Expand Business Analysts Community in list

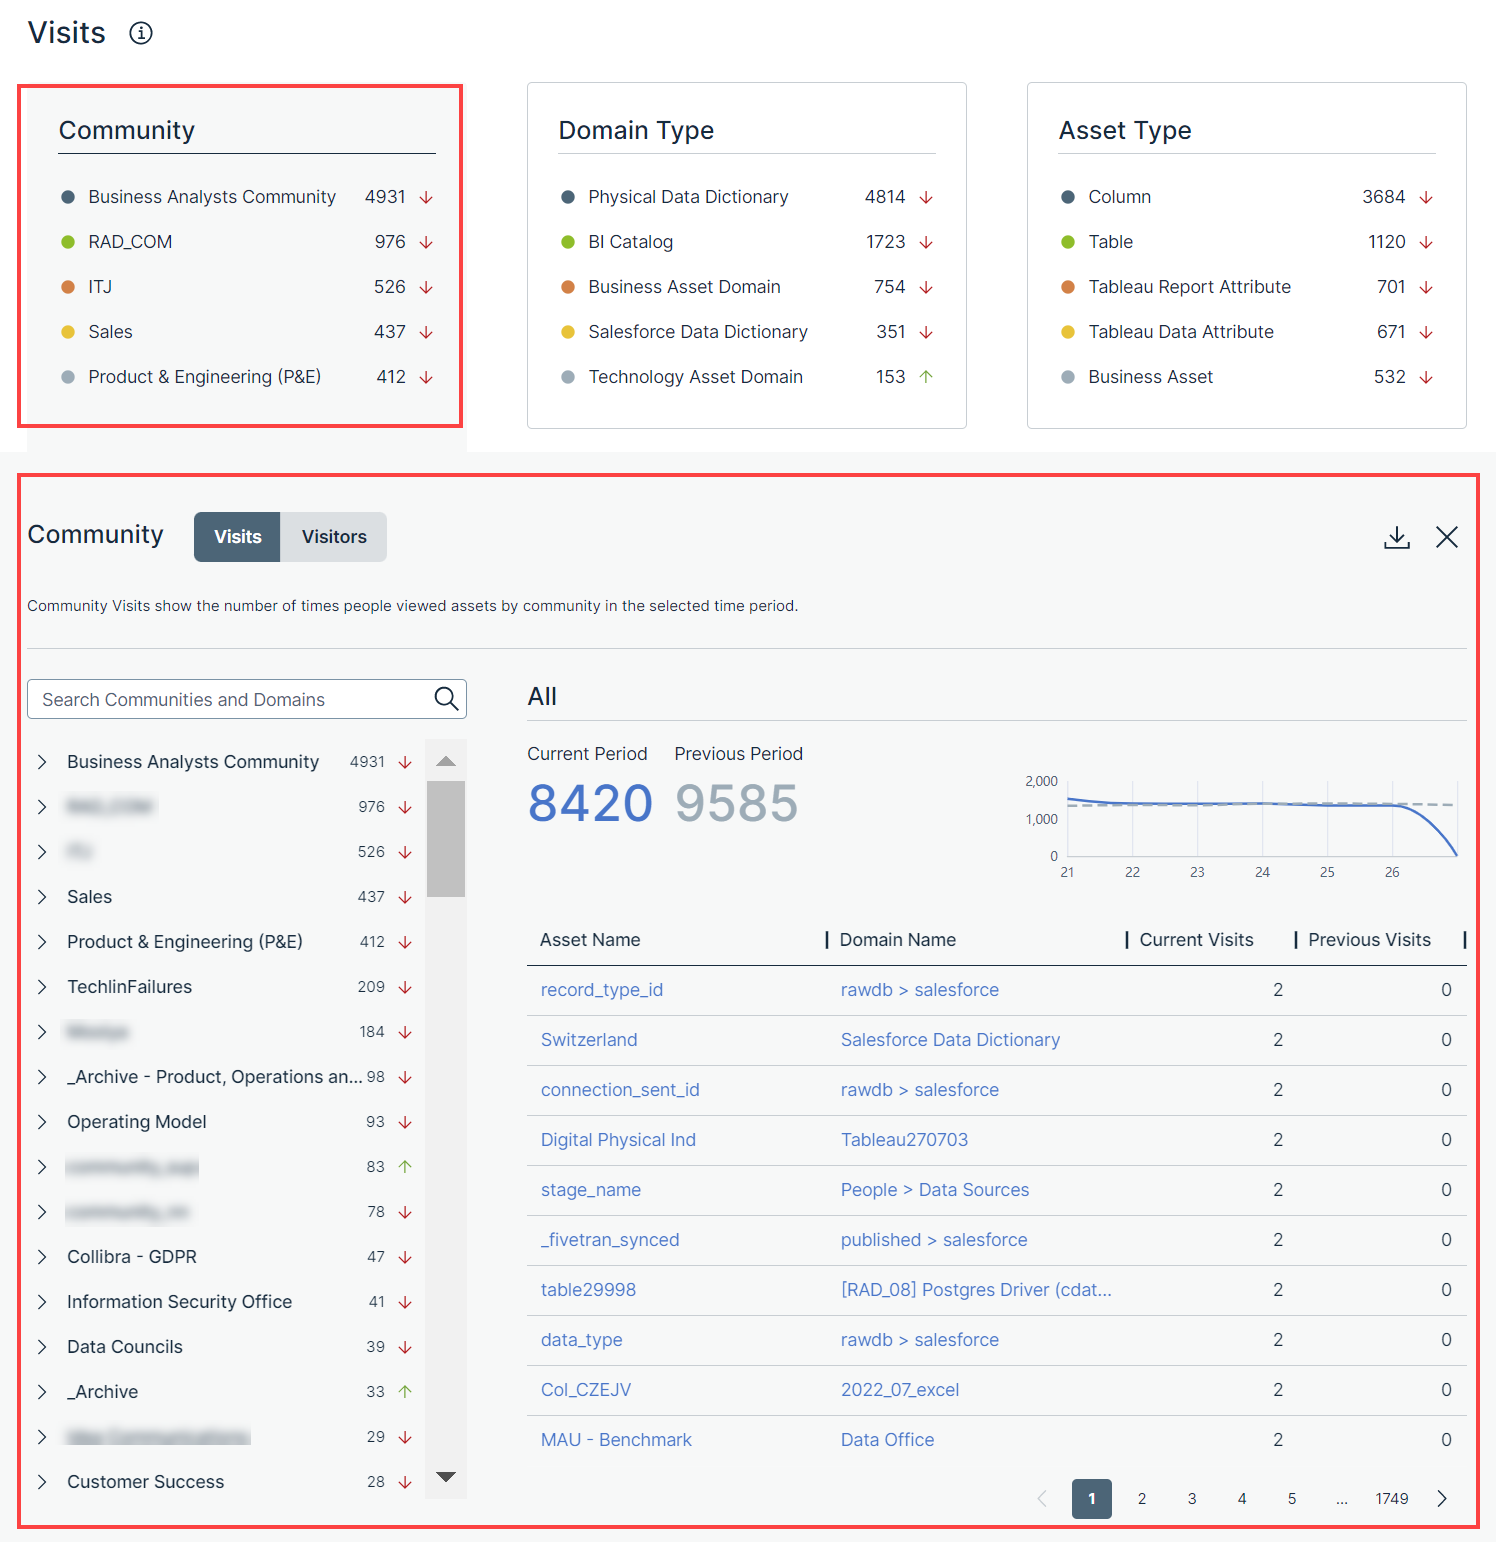pos(42,762)
